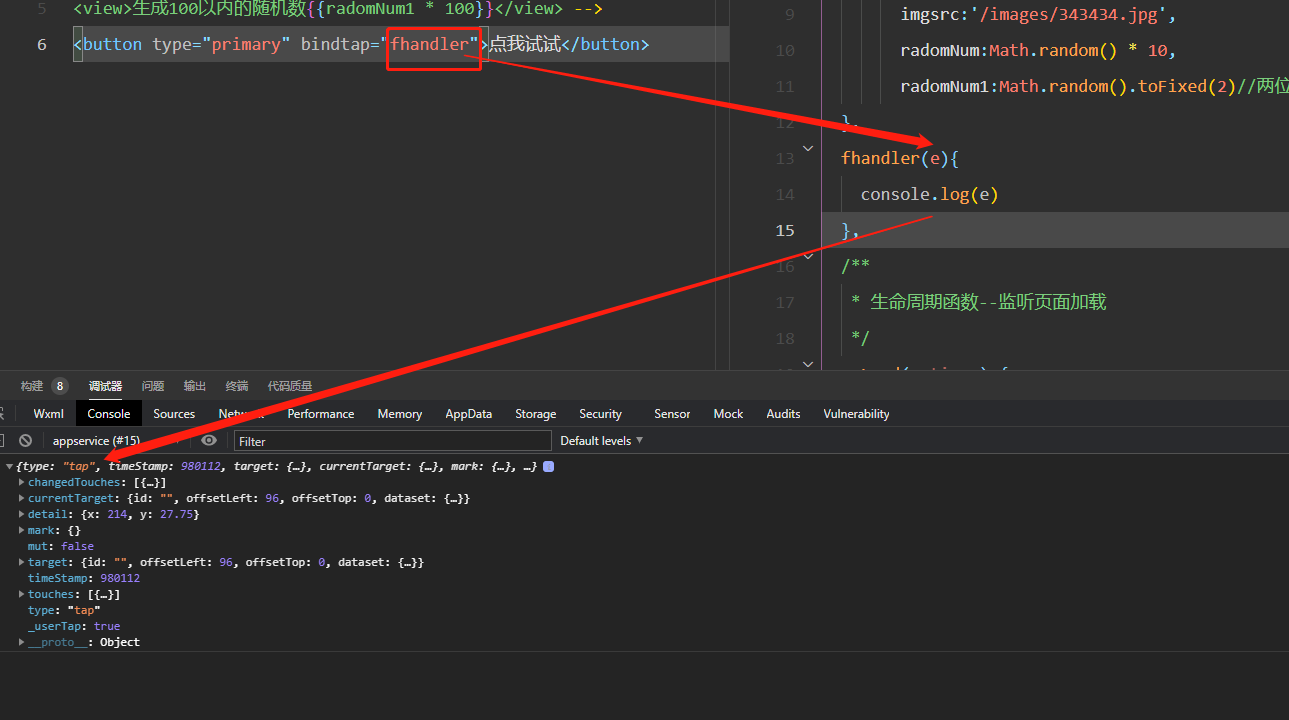The width and height of the screenshot is (1289, 720).
Task: Click the 生命周期函数--监听页面加载 comment
Action: click(x=988, y=302)
